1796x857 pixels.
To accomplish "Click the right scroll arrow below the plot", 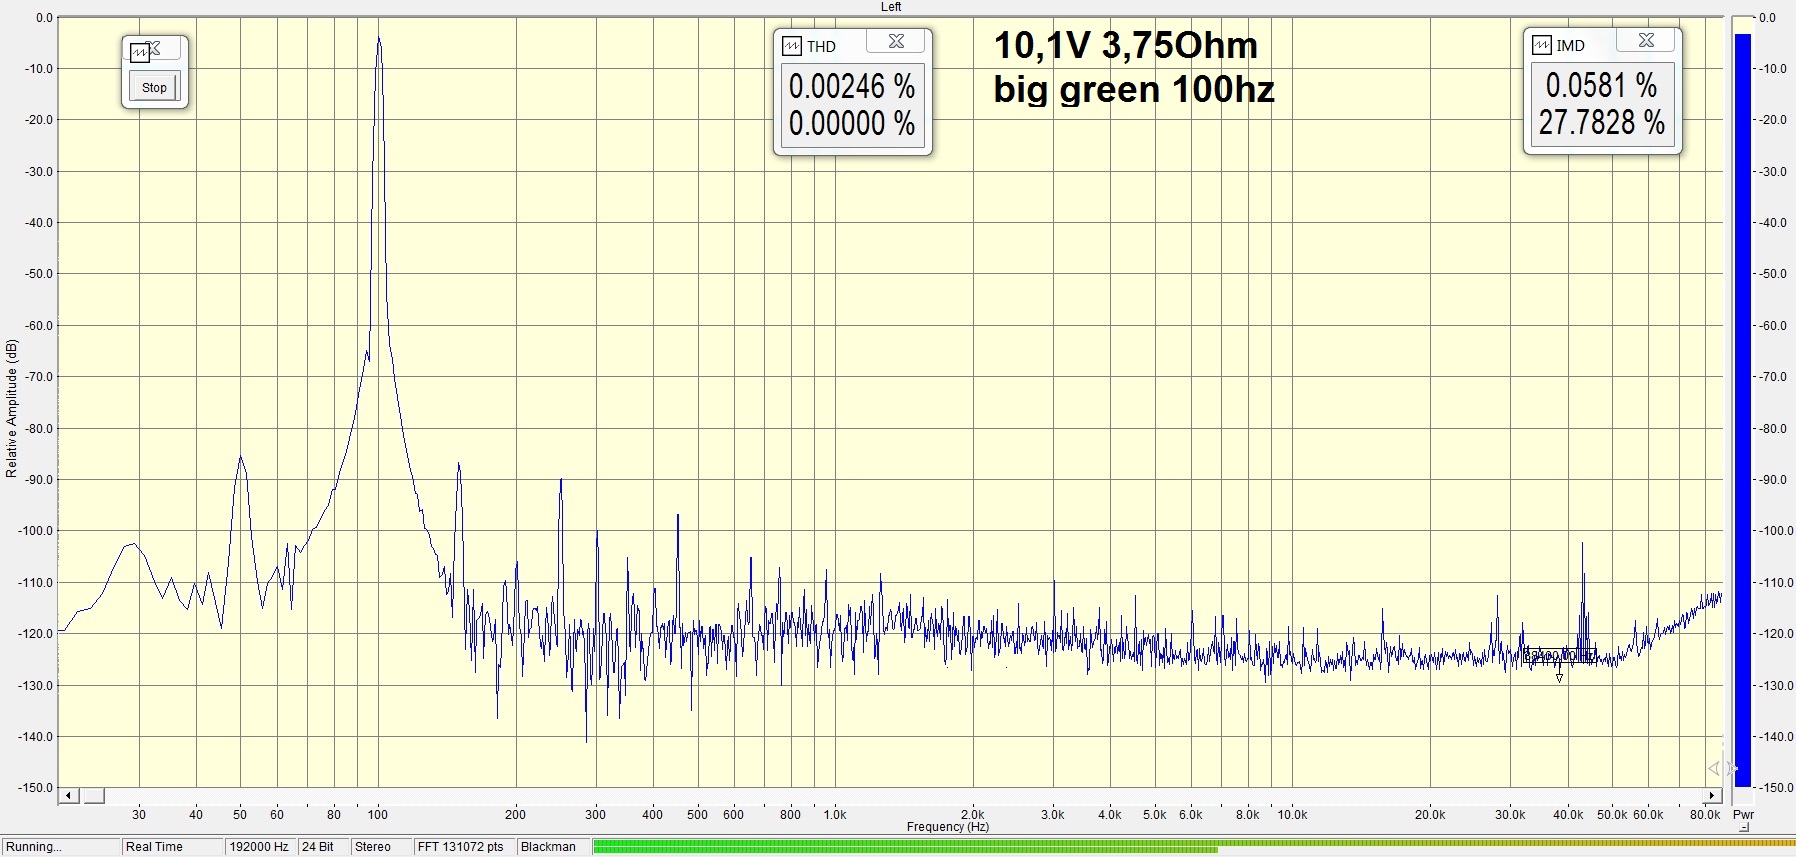I will coord(1712,796).
